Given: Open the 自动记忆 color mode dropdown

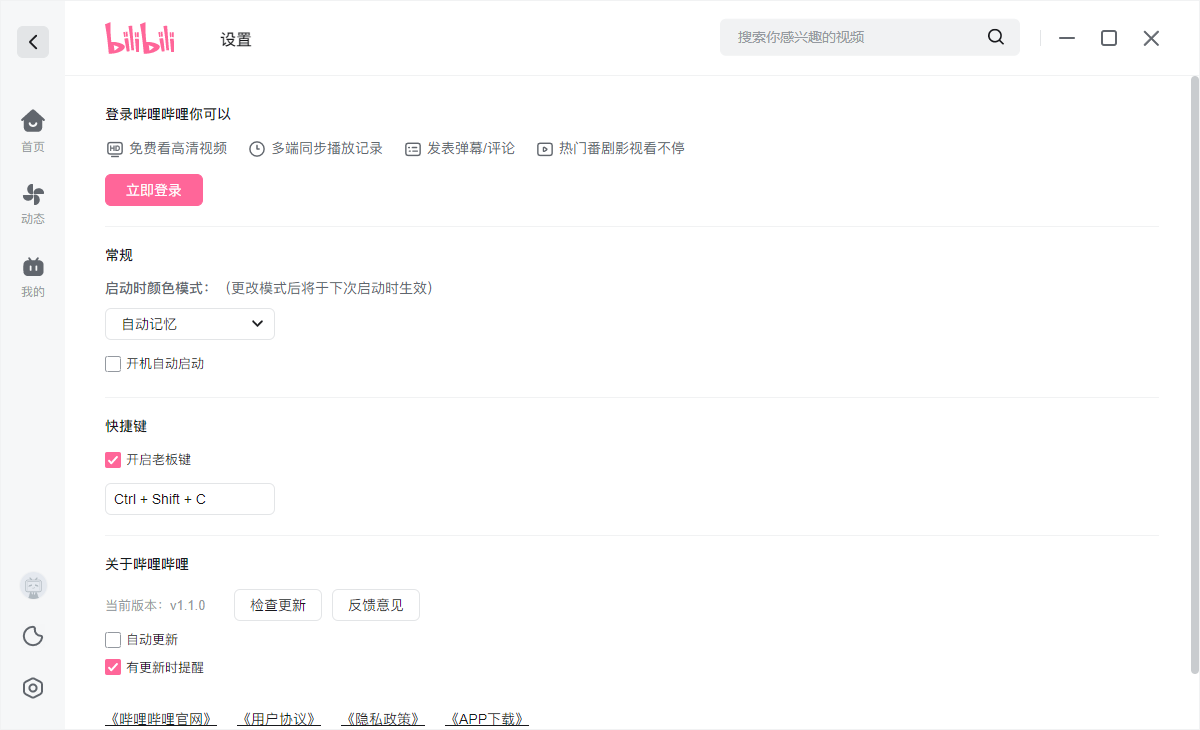Looking at the screenshot, I should coord(189,323).
